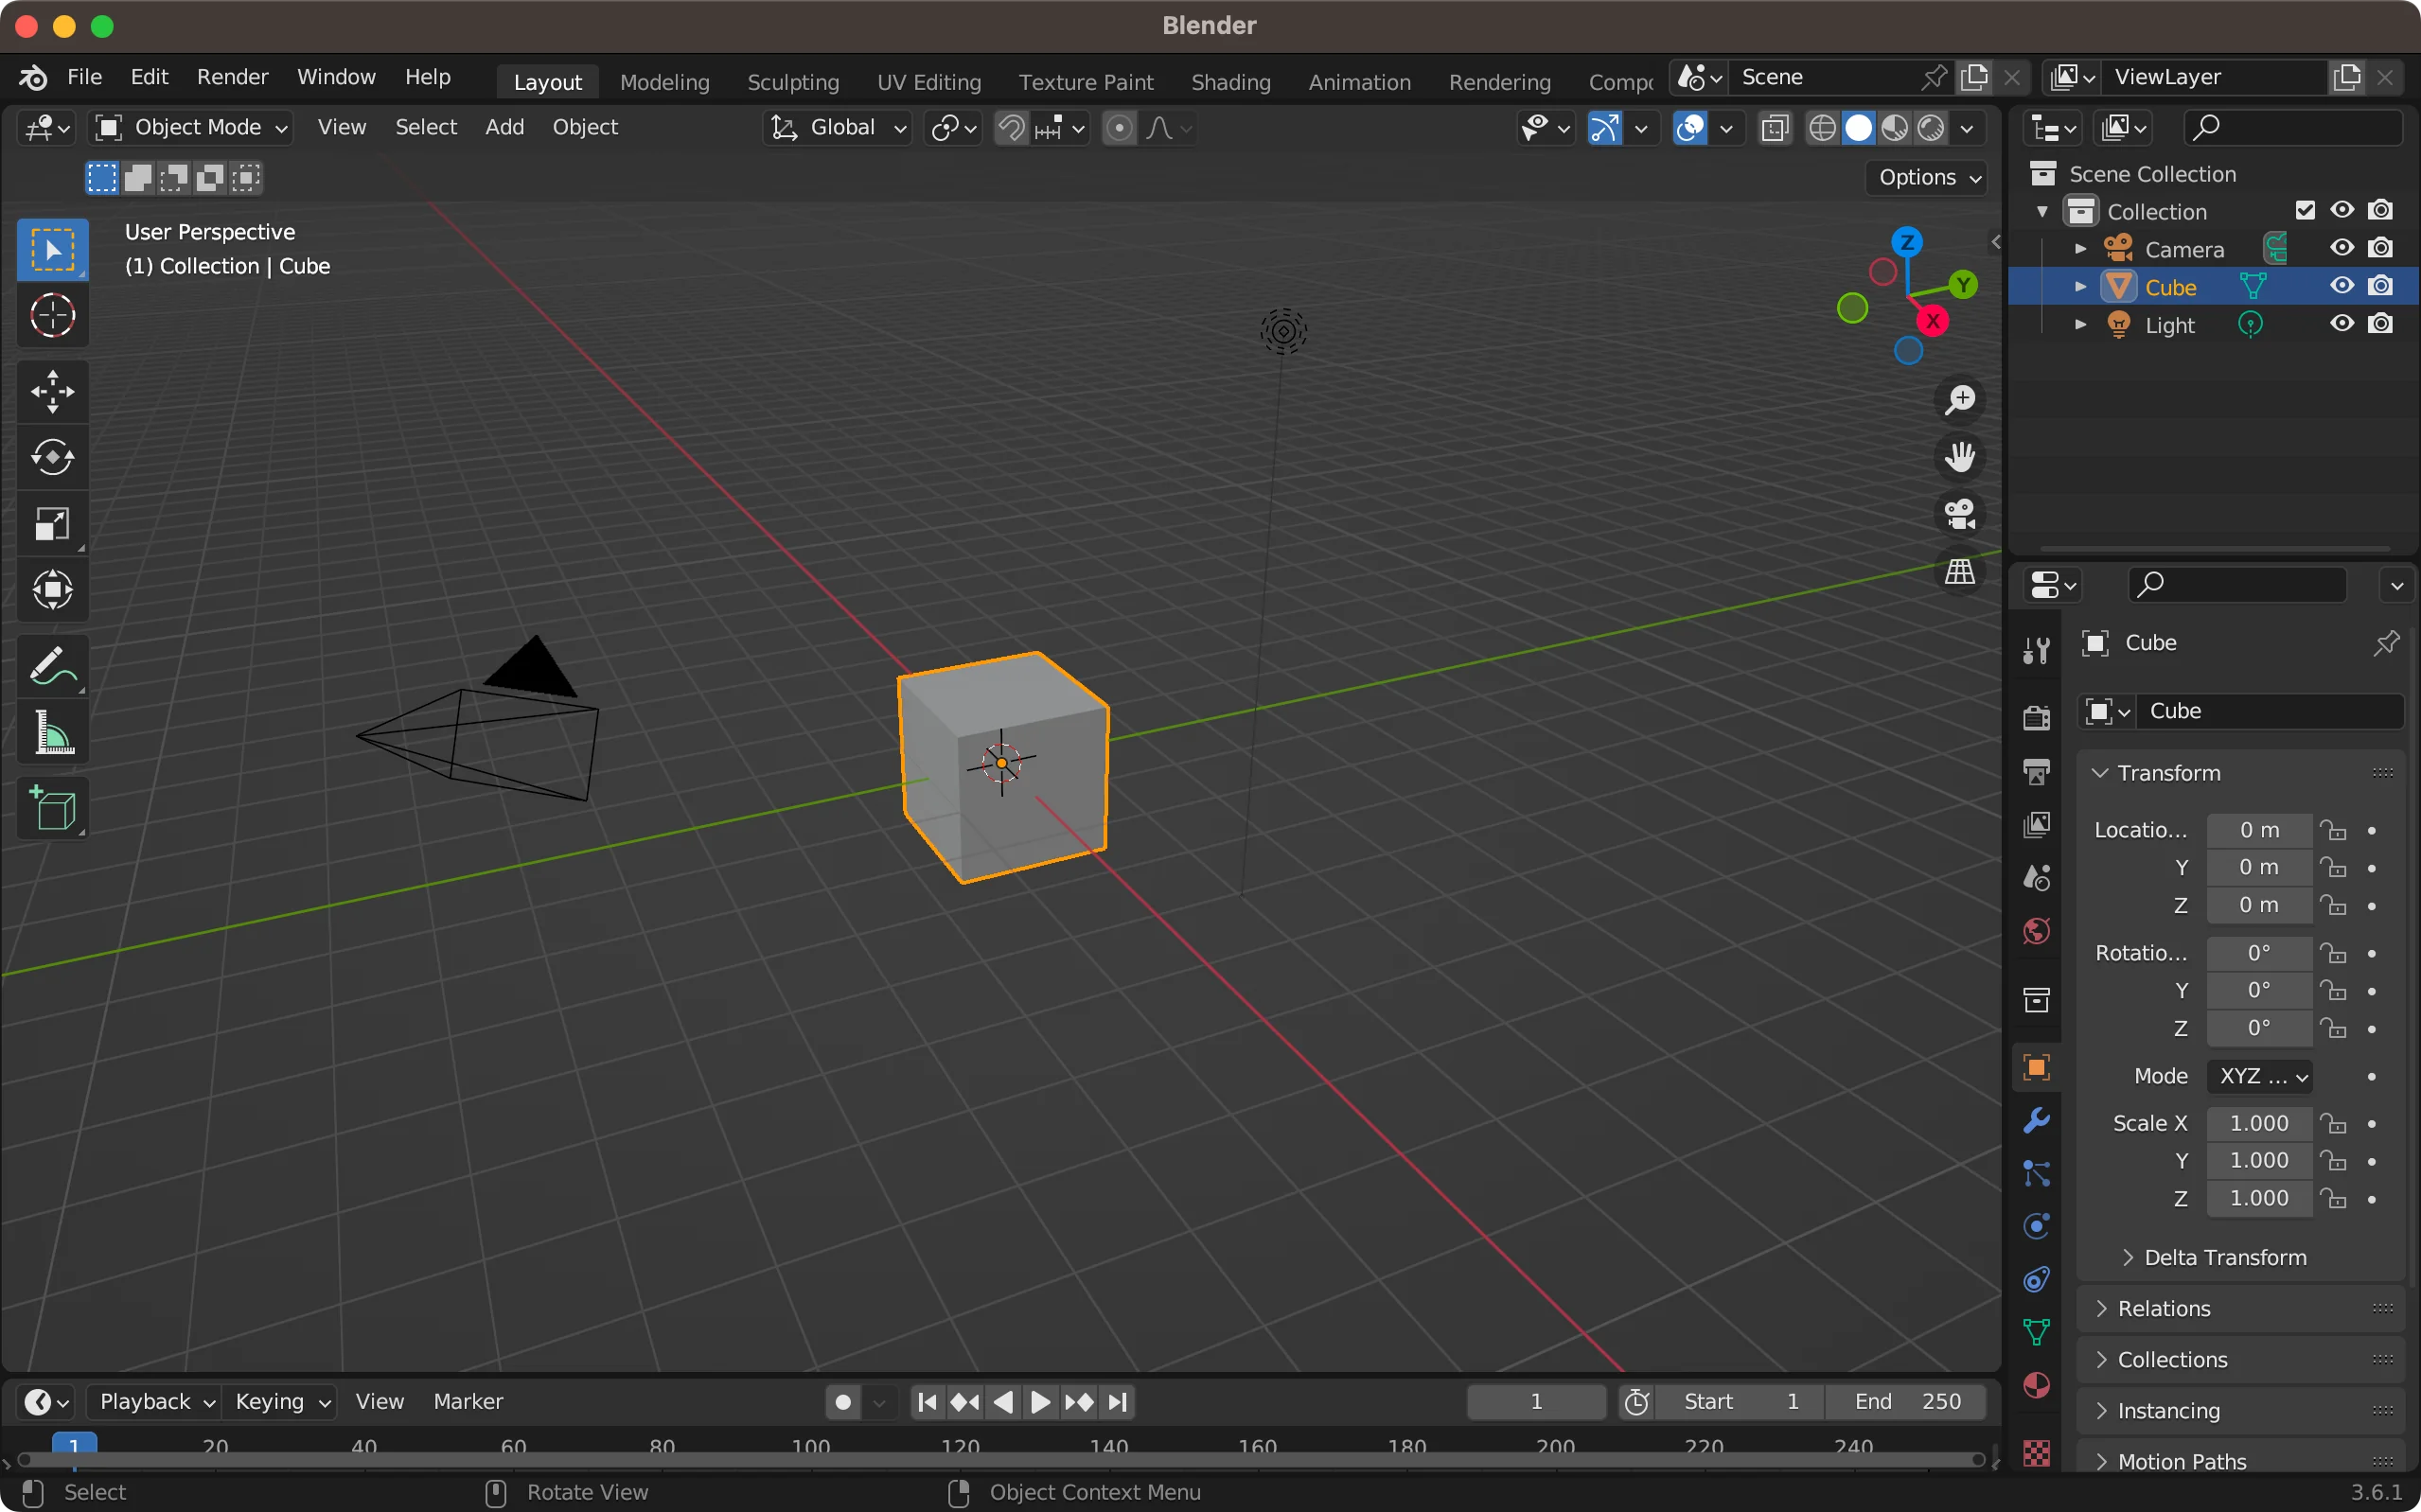Choose the Add Cube tool
The height and width of the screenshot is (1512, 2421).
pos(52,809)
